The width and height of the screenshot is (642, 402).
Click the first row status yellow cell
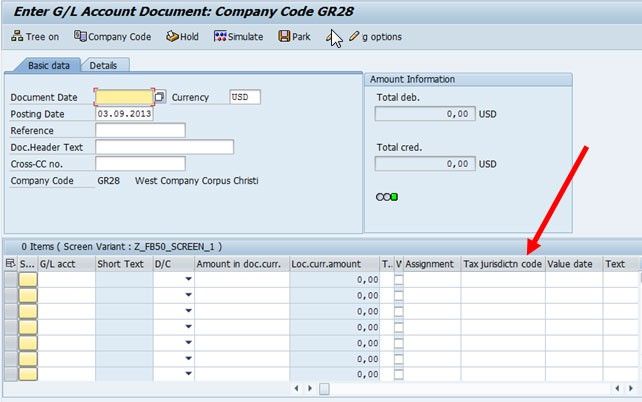[28, 280]
